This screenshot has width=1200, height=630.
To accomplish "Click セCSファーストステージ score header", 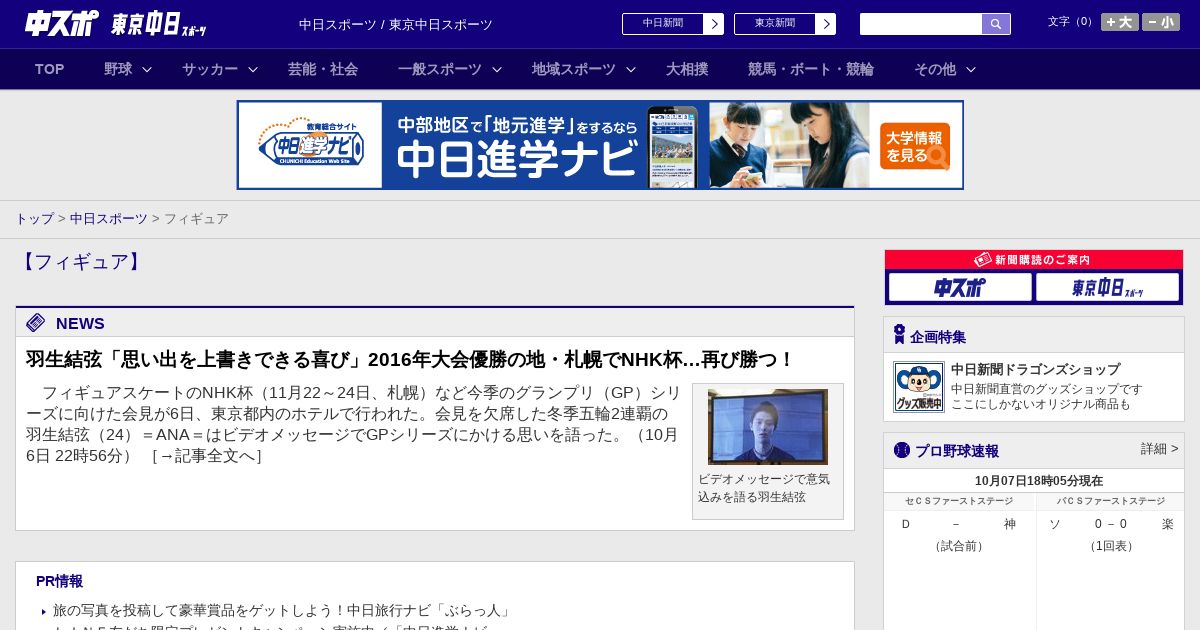I will pos(959,501).
